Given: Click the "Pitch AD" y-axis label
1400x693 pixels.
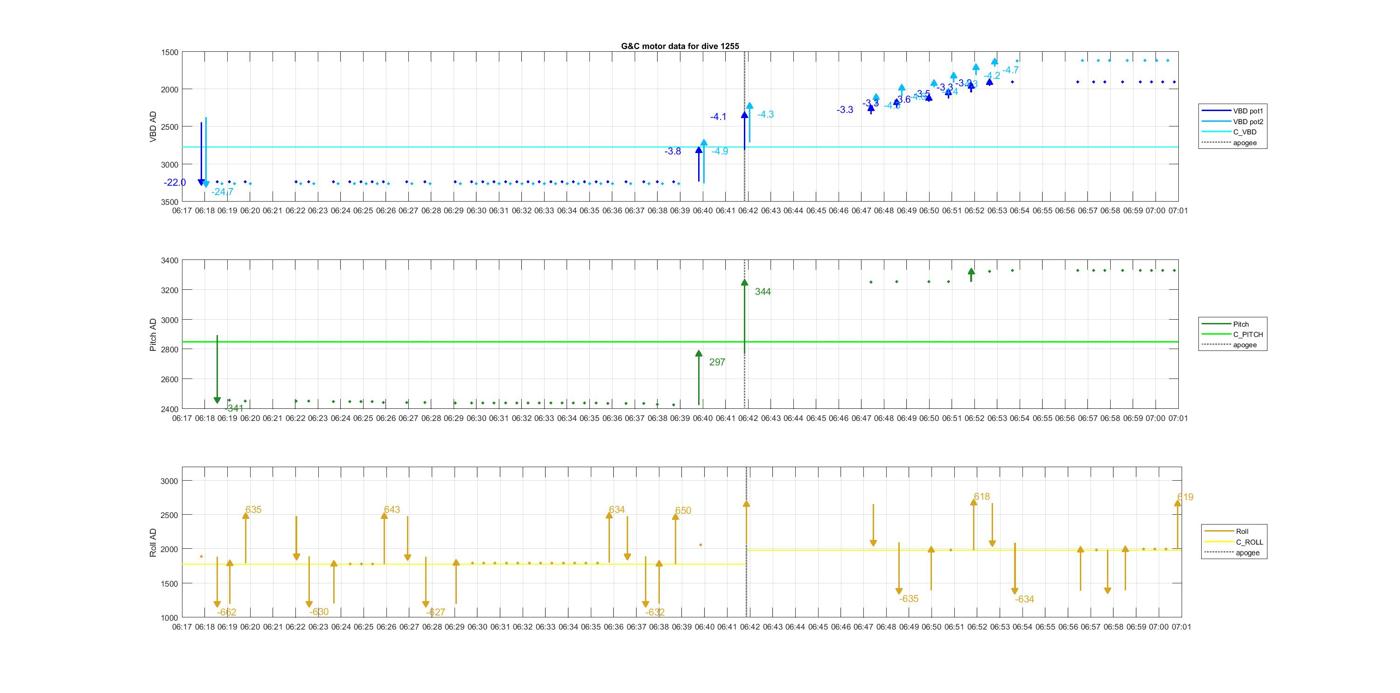Looking at the screenshot, I should 154,334.
